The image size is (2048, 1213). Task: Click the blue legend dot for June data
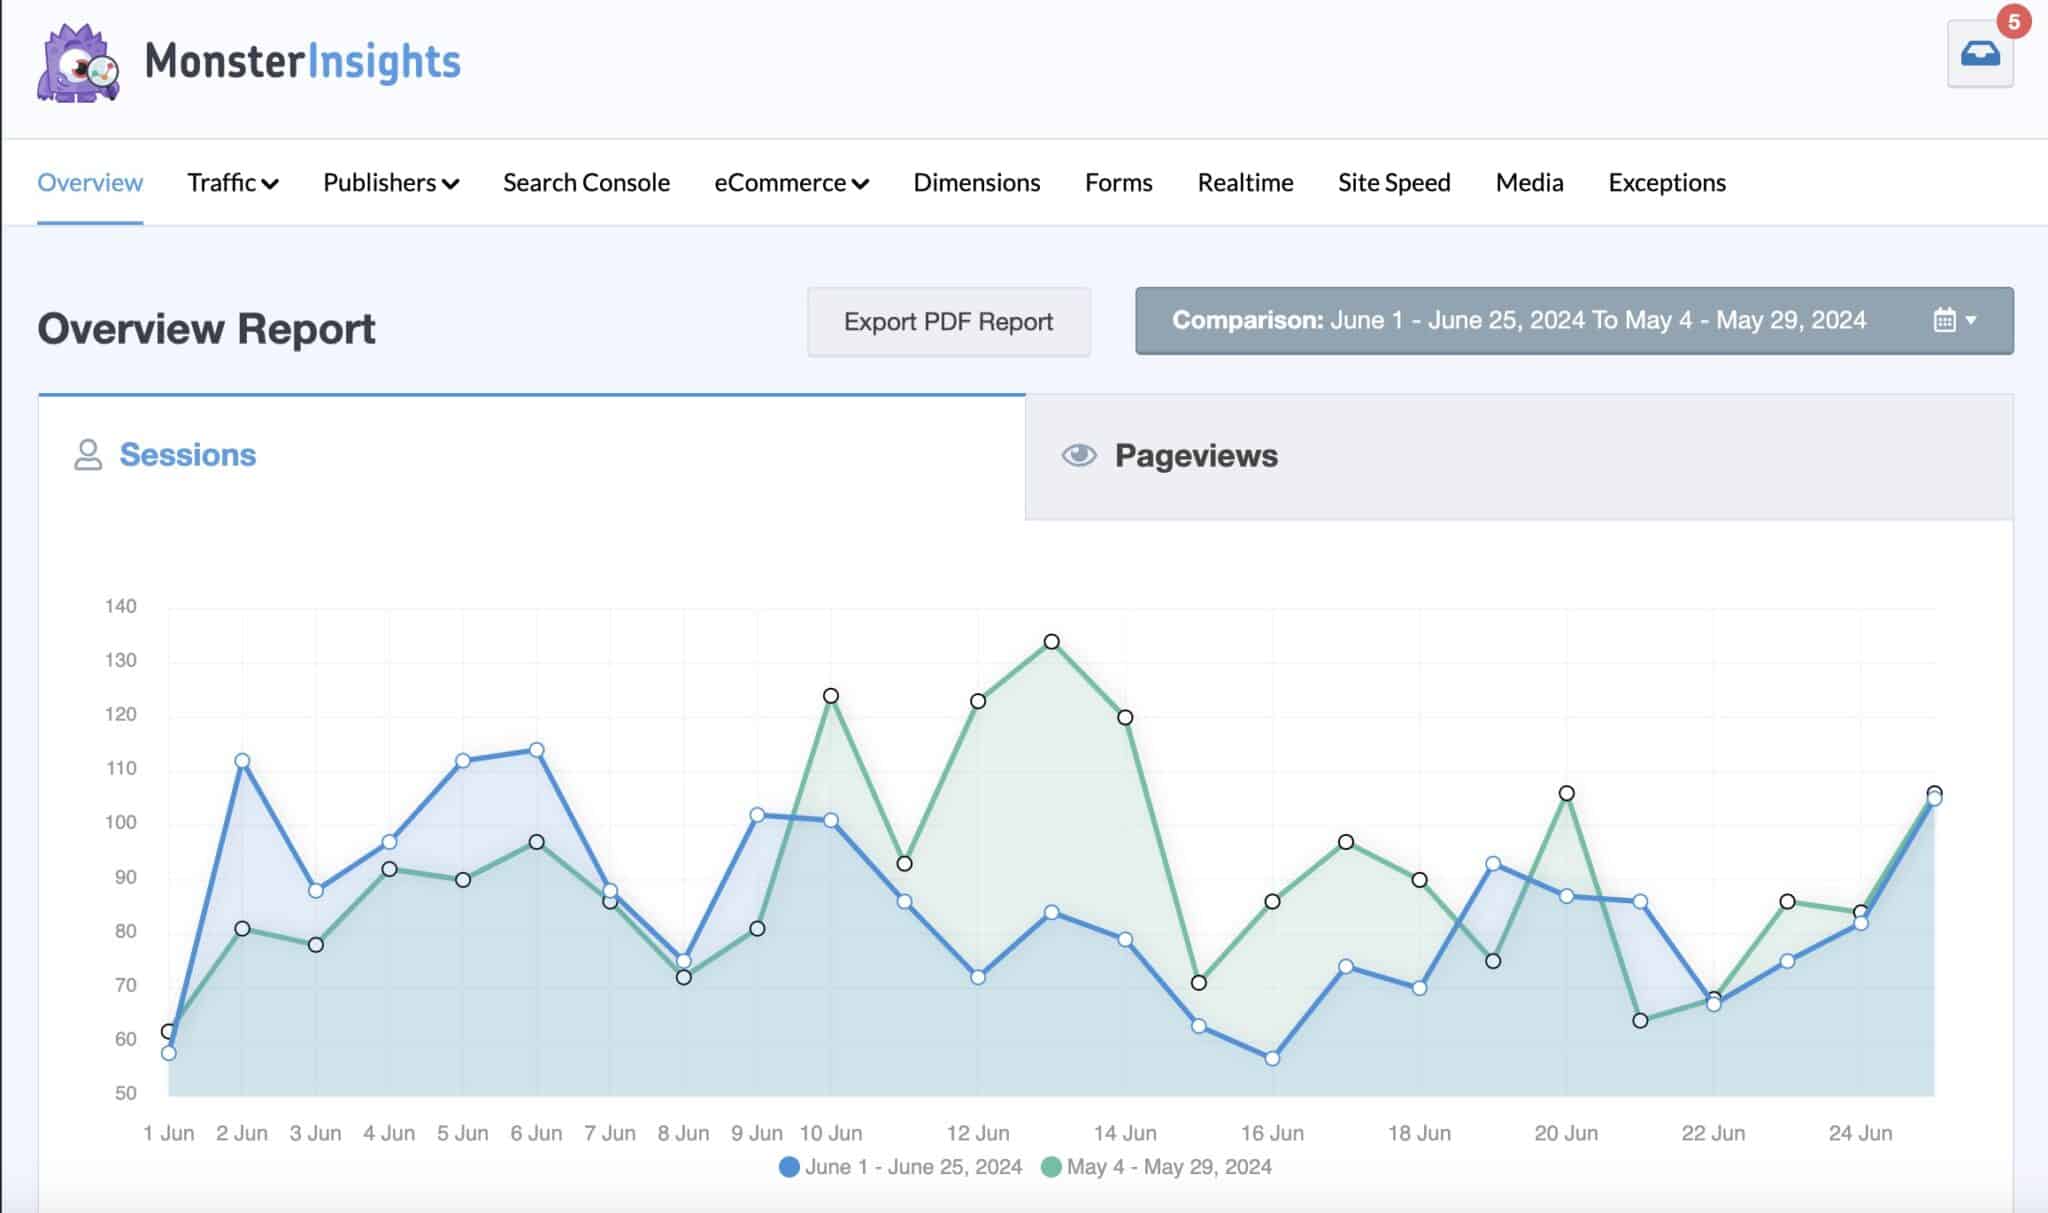click(790, 1166)
